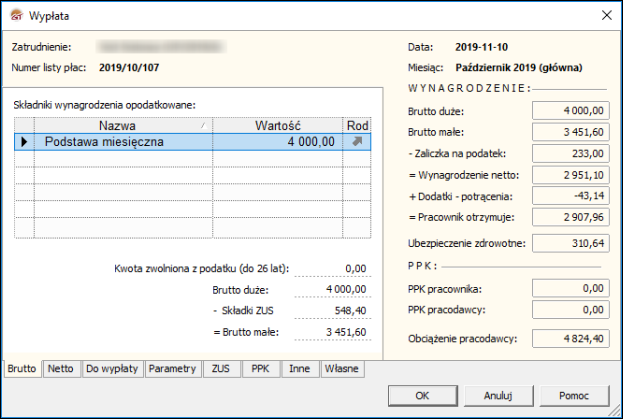This screenshot has width=623, height=419.
Task: Click the Brutto małe field showing 3 451,60
Action: click(571, 132)
